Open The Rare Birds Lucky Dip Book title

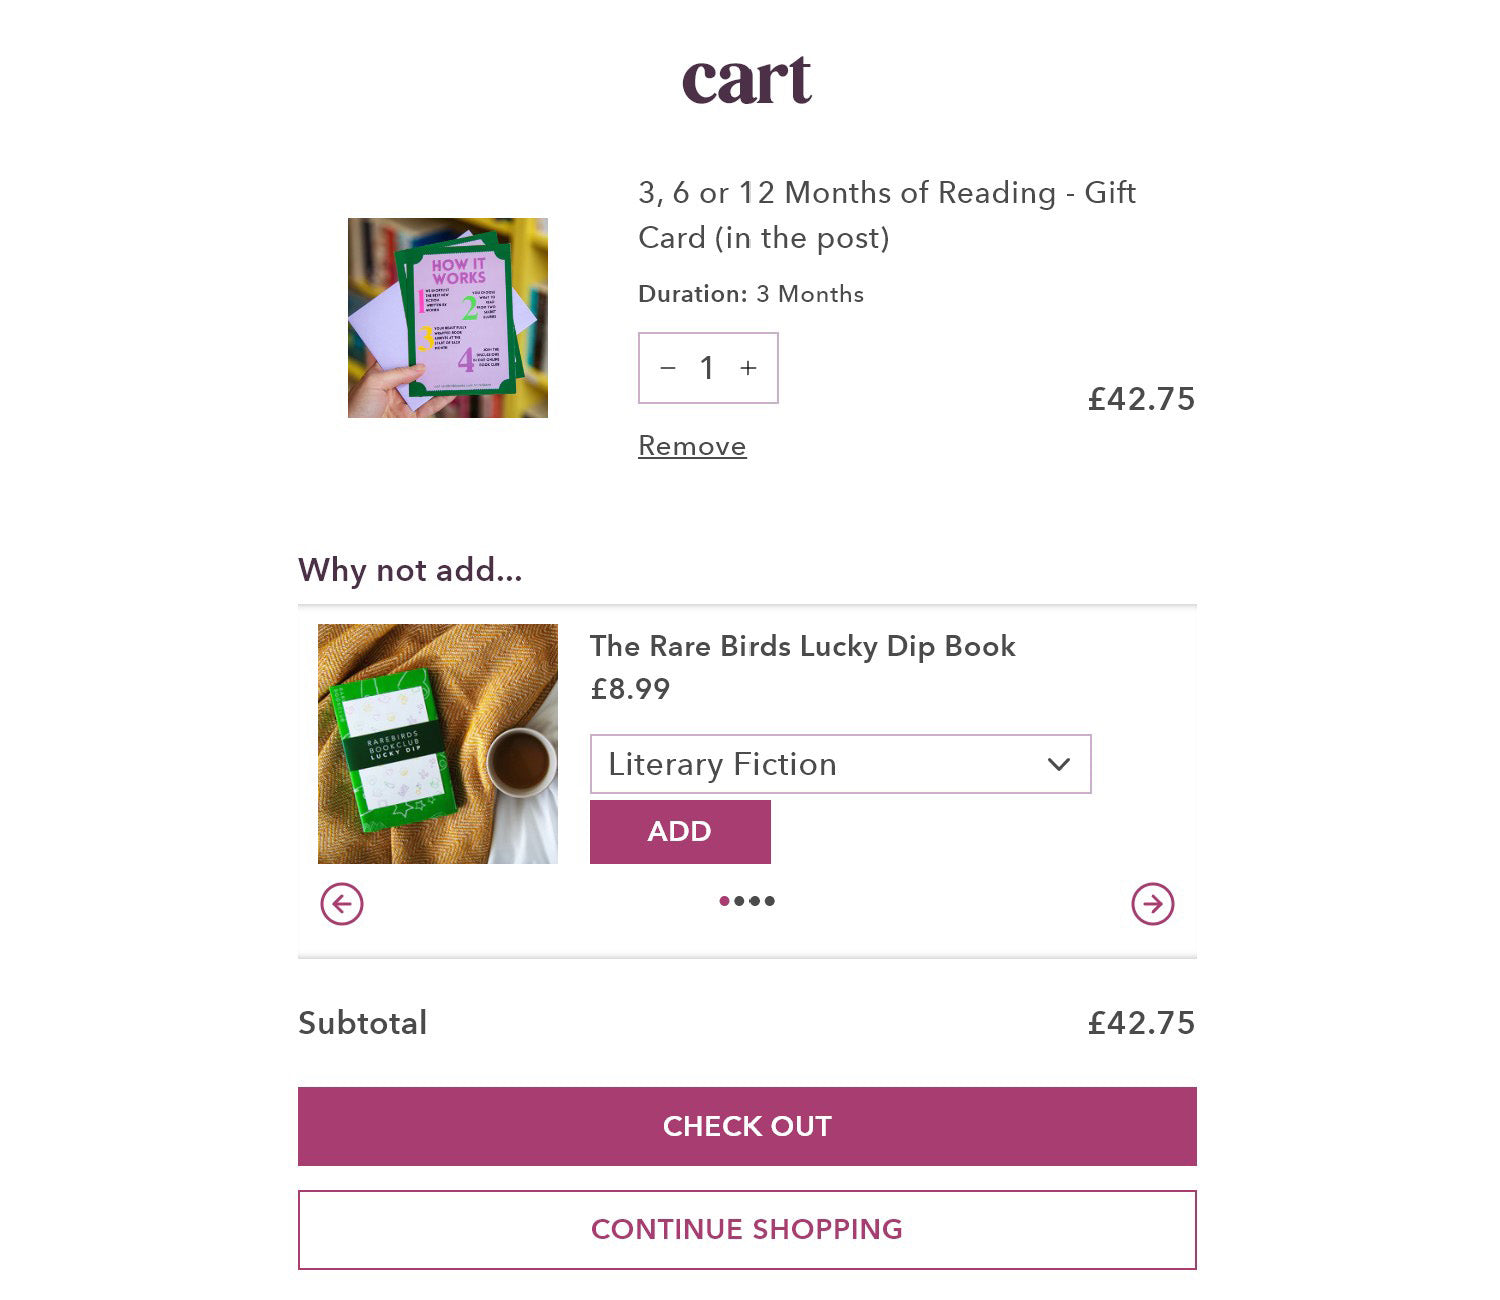[x=802, y=646]
